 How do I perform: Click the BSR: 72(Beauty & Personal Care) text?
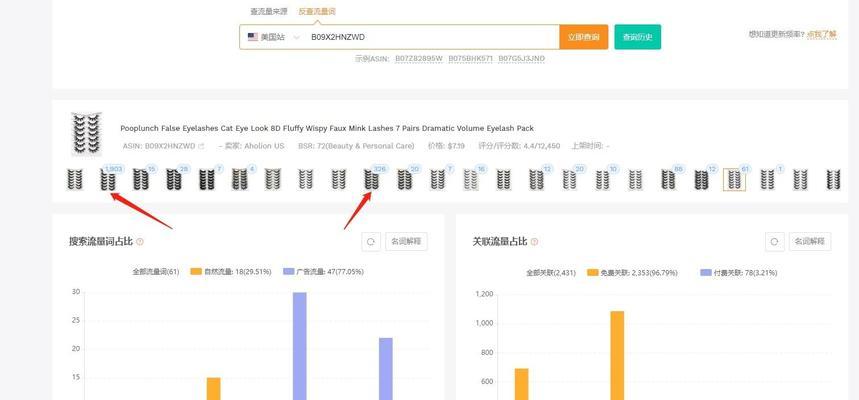click(x=356, y=146)
